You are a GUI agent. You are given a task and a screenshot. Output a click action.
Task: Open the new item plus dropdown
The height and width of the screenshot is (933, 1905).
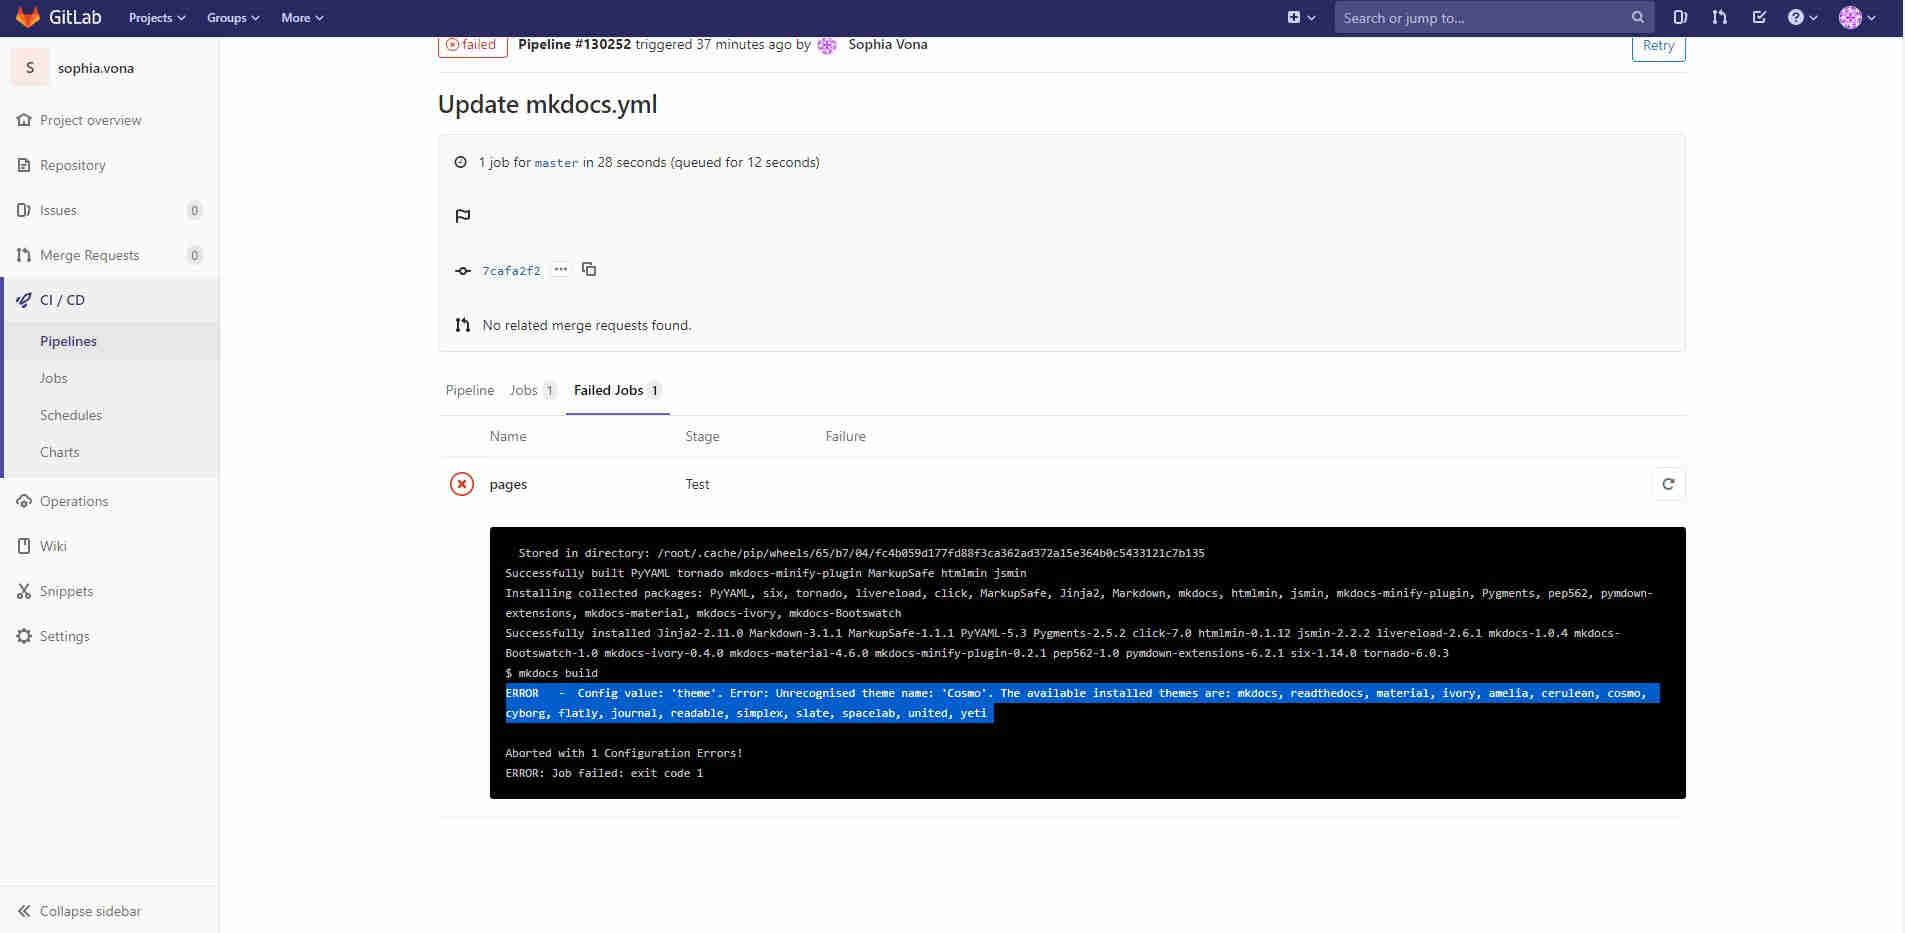[1301, 17]
